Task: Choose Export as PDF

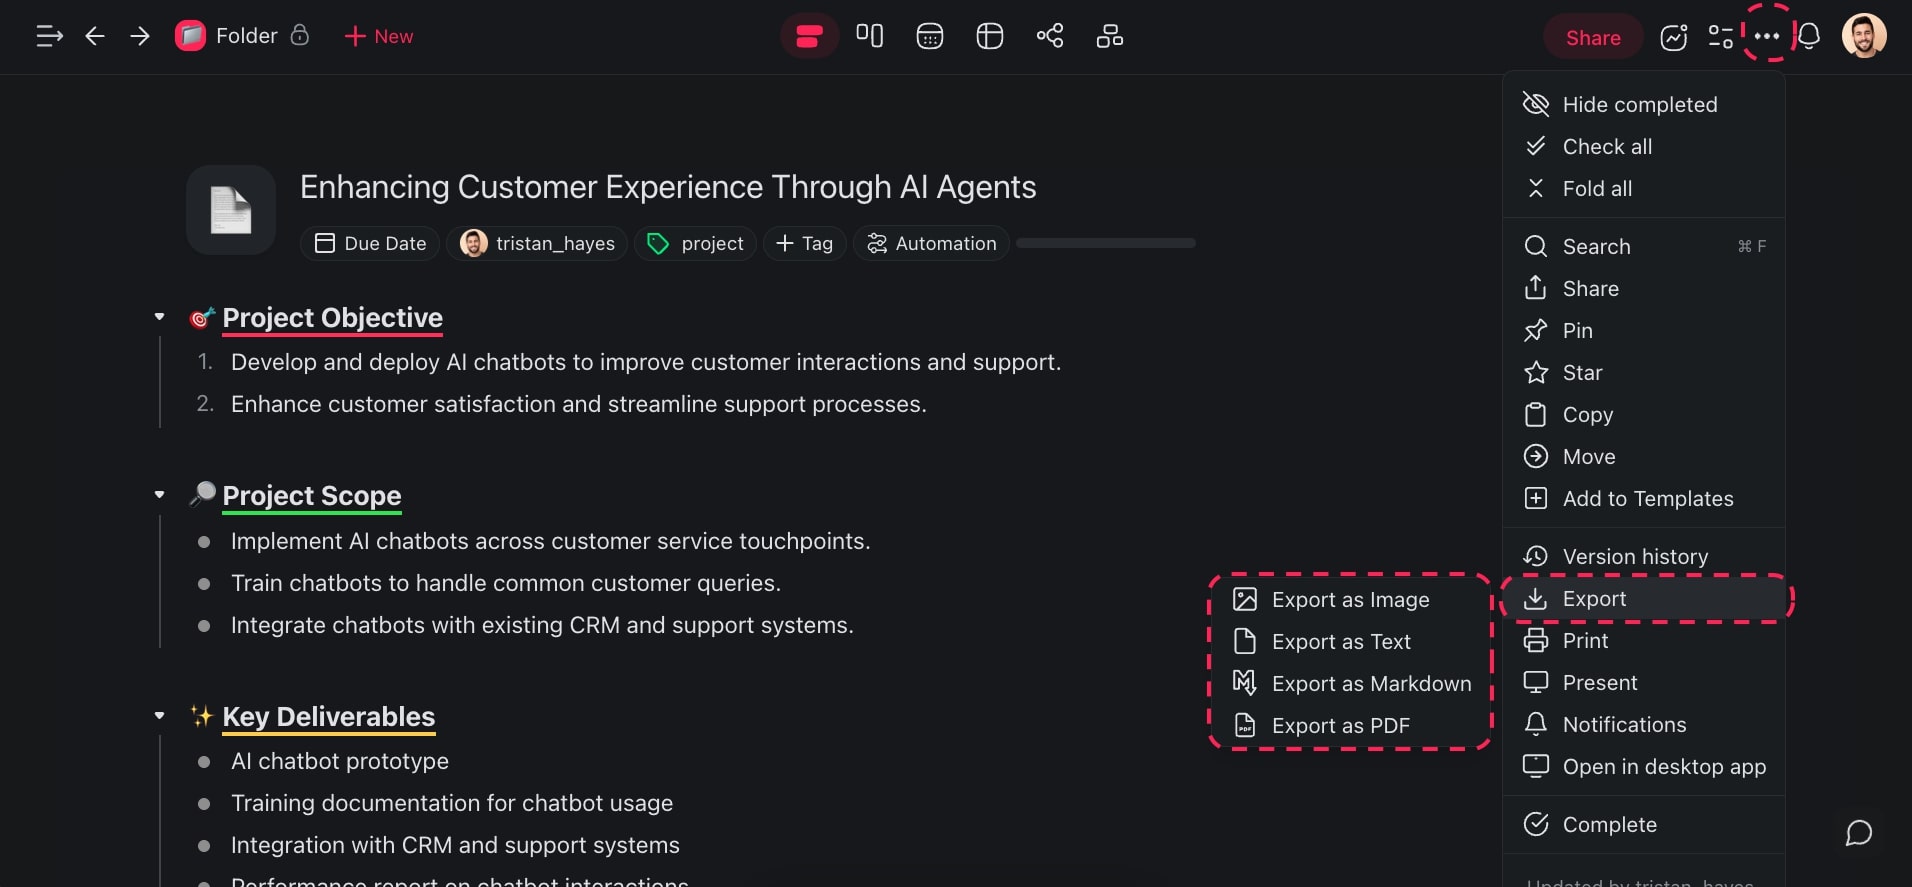Action: coord(1339,726)
